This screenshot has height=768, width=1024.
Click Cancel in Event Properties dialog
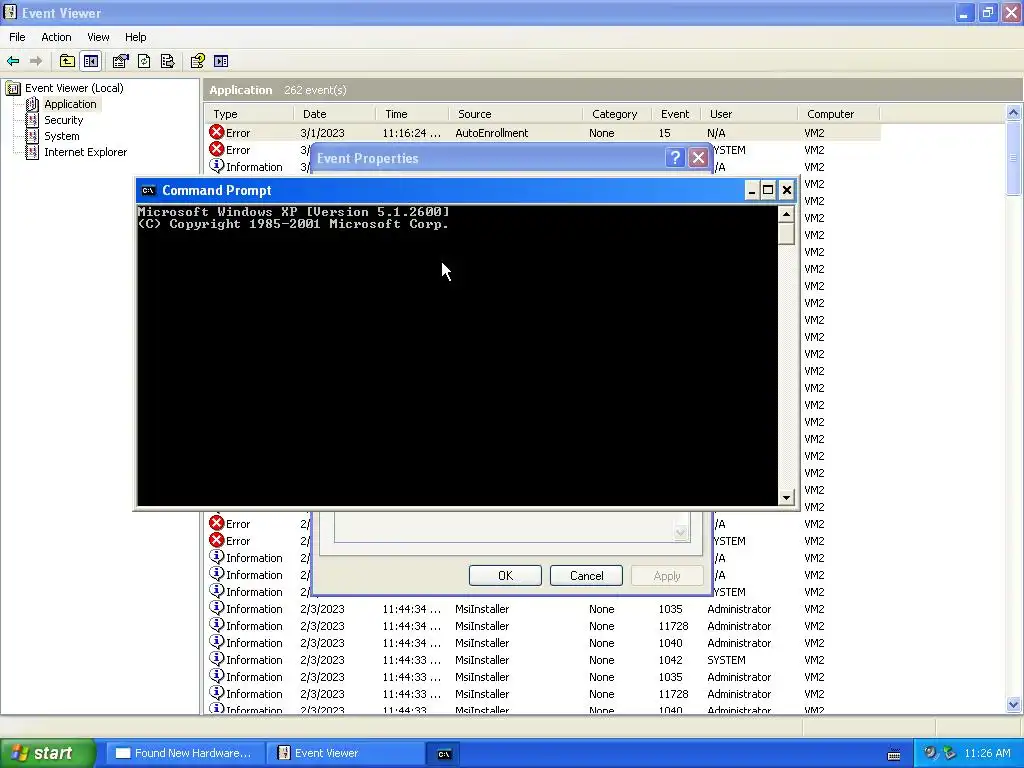tap(586, 575)
